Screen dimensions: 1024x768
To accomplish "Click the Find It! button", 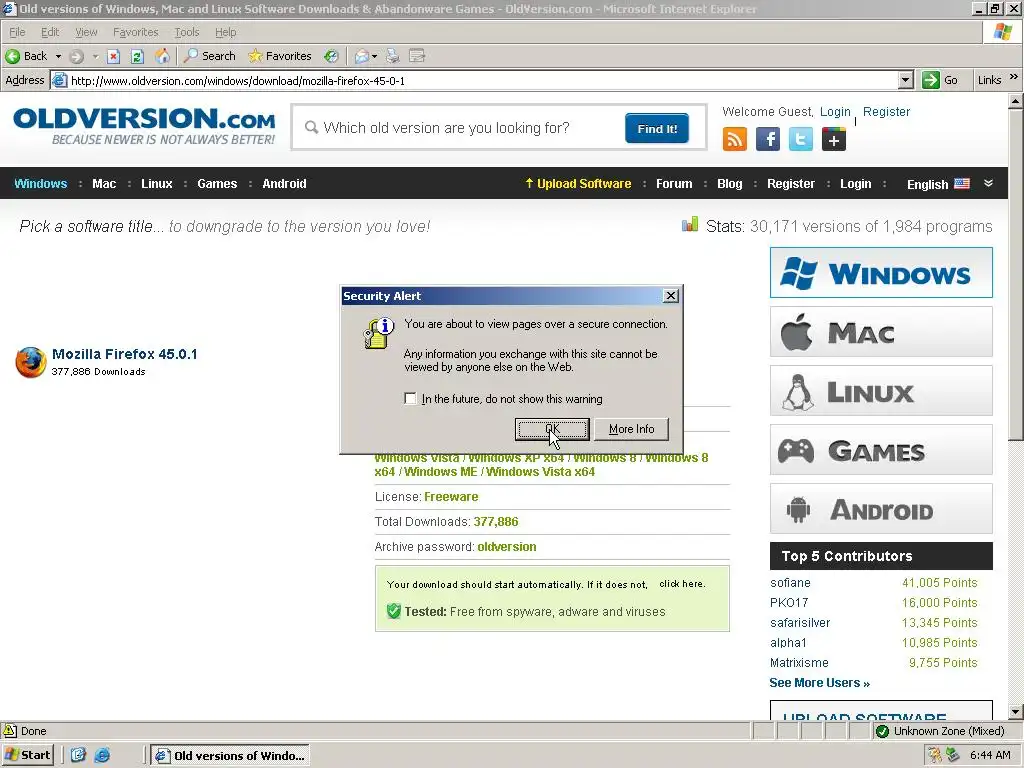I will 657,128.
